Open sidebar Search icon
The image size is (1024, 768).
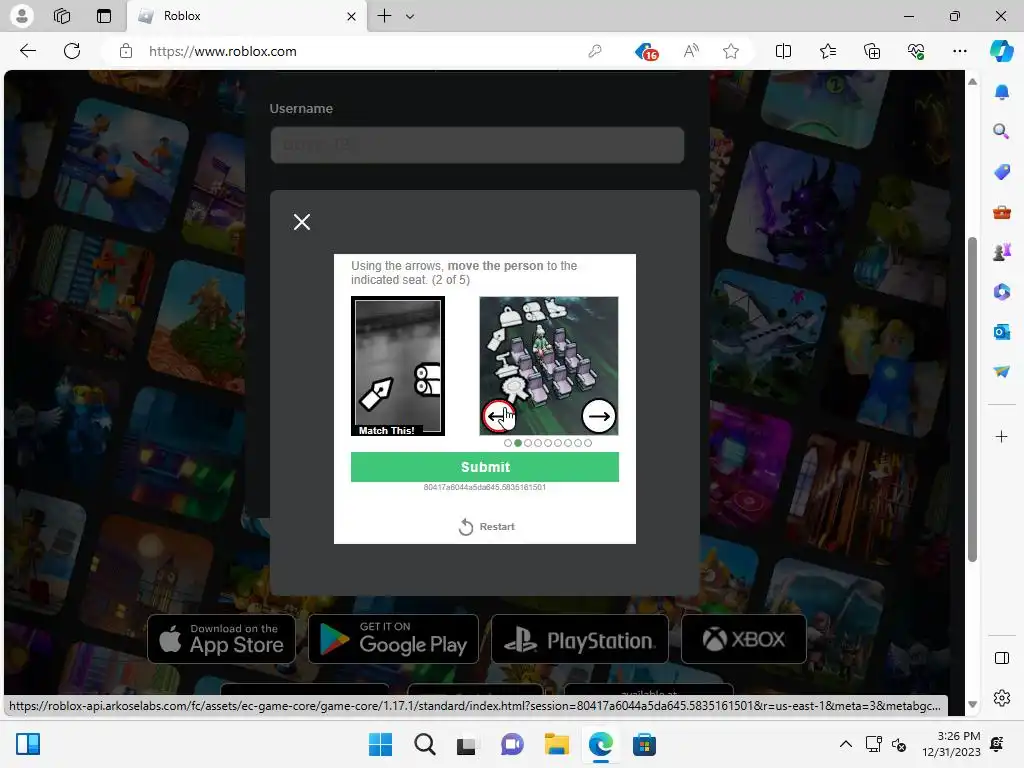point(1002,132)
